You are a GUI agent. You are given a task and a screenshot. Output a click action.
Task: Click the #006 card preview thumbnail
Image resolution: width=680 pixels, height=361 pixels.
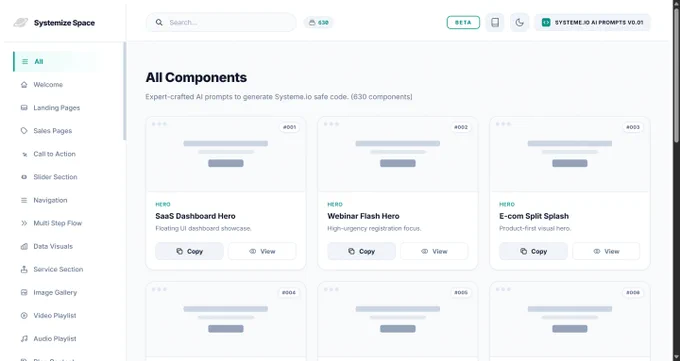[570, 320]
